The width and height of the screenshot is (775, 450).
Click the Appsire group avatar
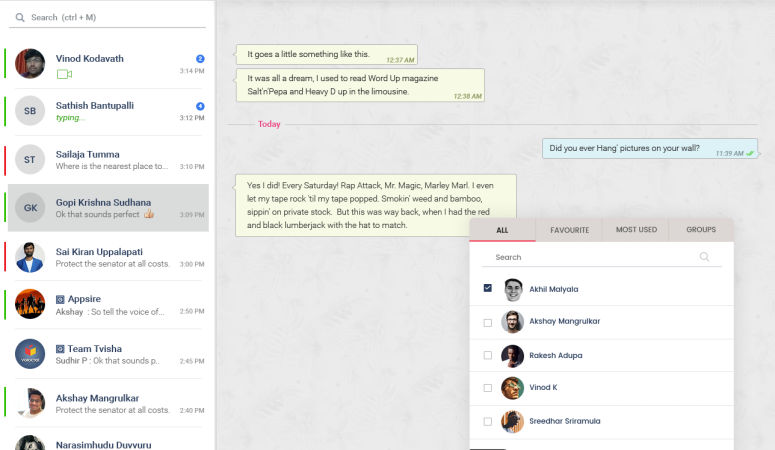coord(30,304)
